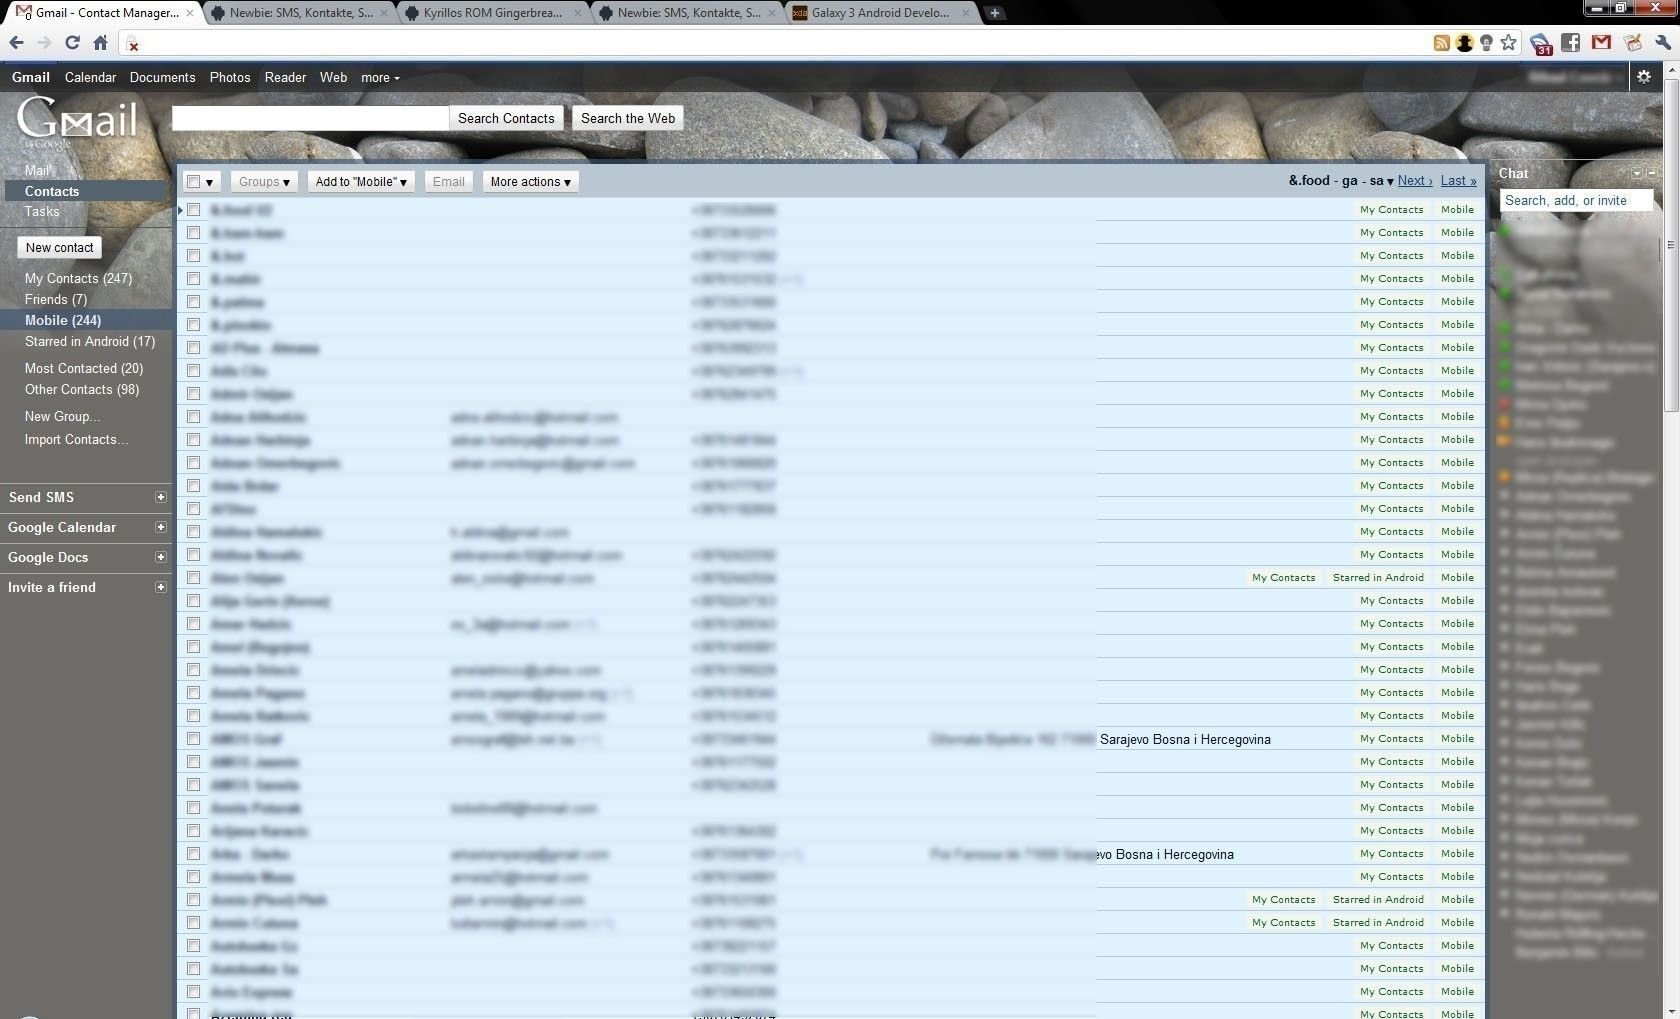The image size is (1680, 1019).
Task: Expand the Invite a friend gadget
Action: (160, 587)
